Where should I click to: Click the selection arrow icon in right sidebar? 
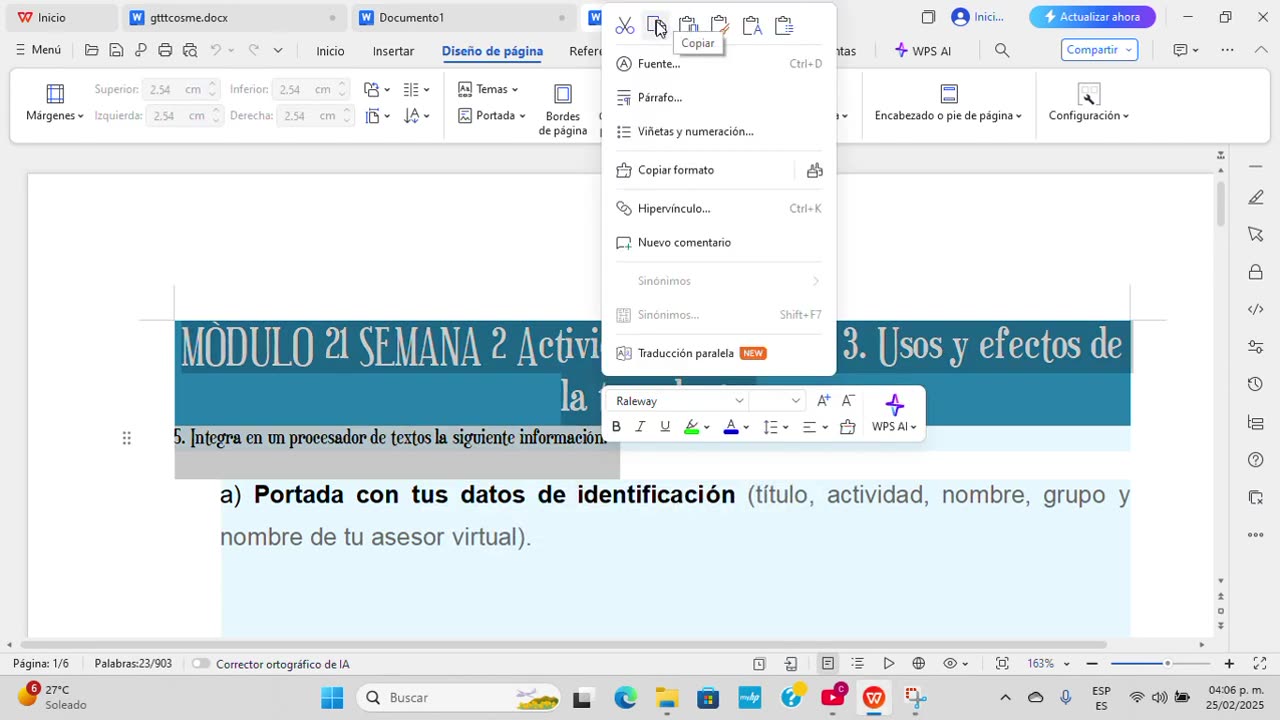(1256, 234)
